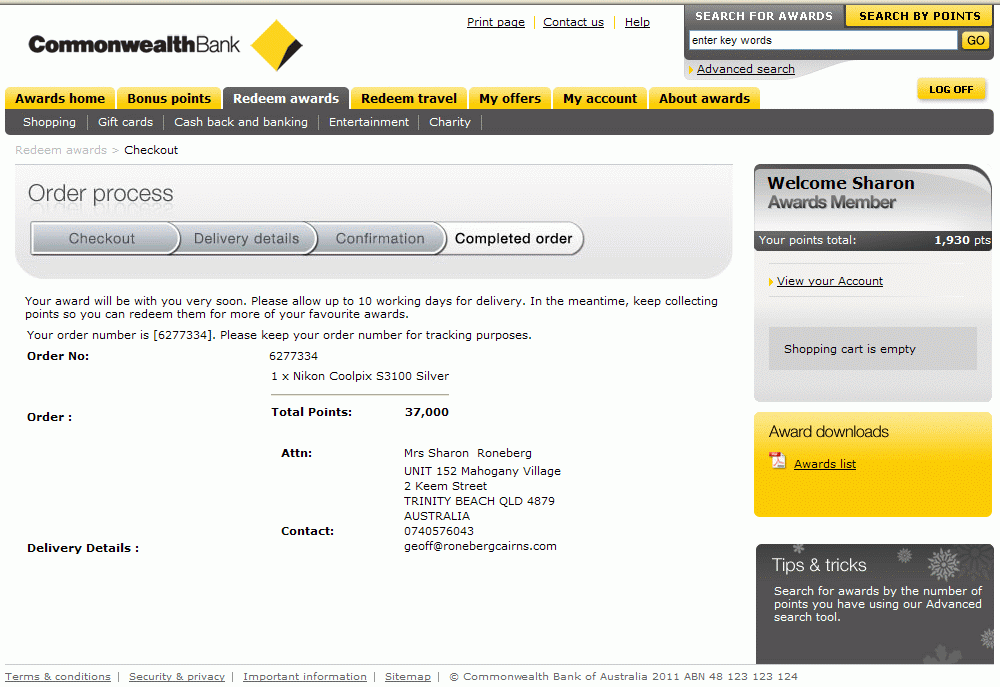Image resolution: width=1000 pixels, height=687 pixels.
Task: Click the order number 6277334 value
Action: [x=293, y=356]
